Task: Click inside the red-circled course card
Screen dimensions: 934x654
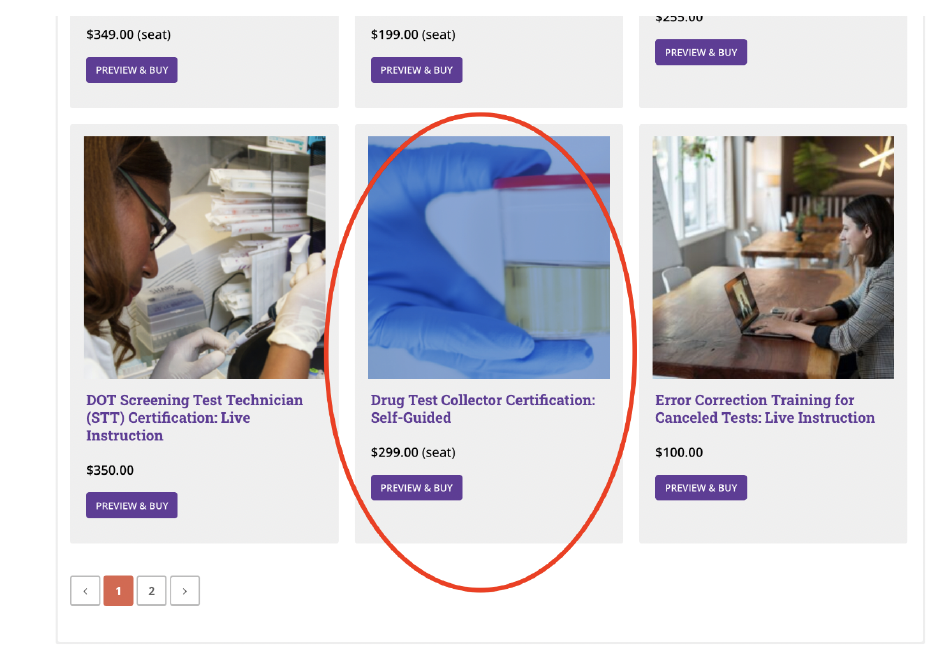Action: (488, 330)
